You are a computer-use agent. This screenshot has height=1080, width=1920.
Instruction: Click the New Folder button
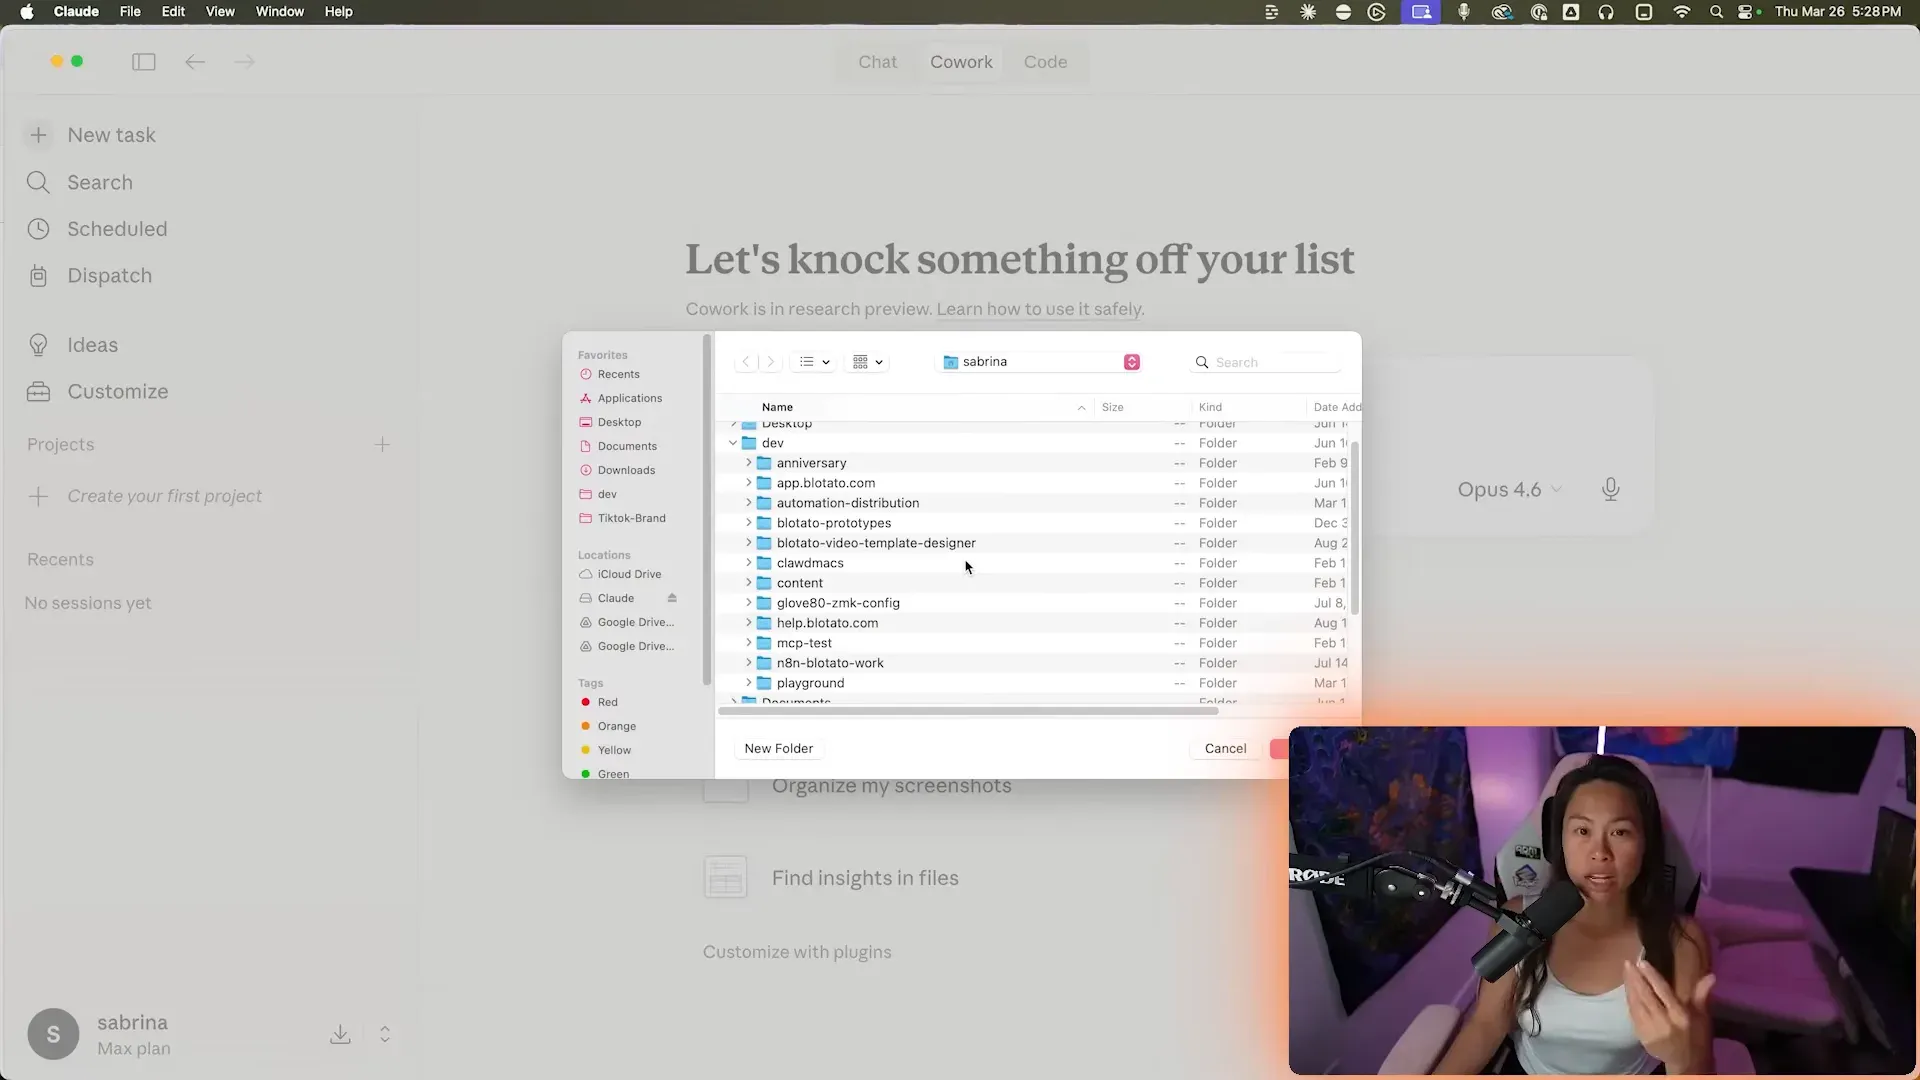778,749
